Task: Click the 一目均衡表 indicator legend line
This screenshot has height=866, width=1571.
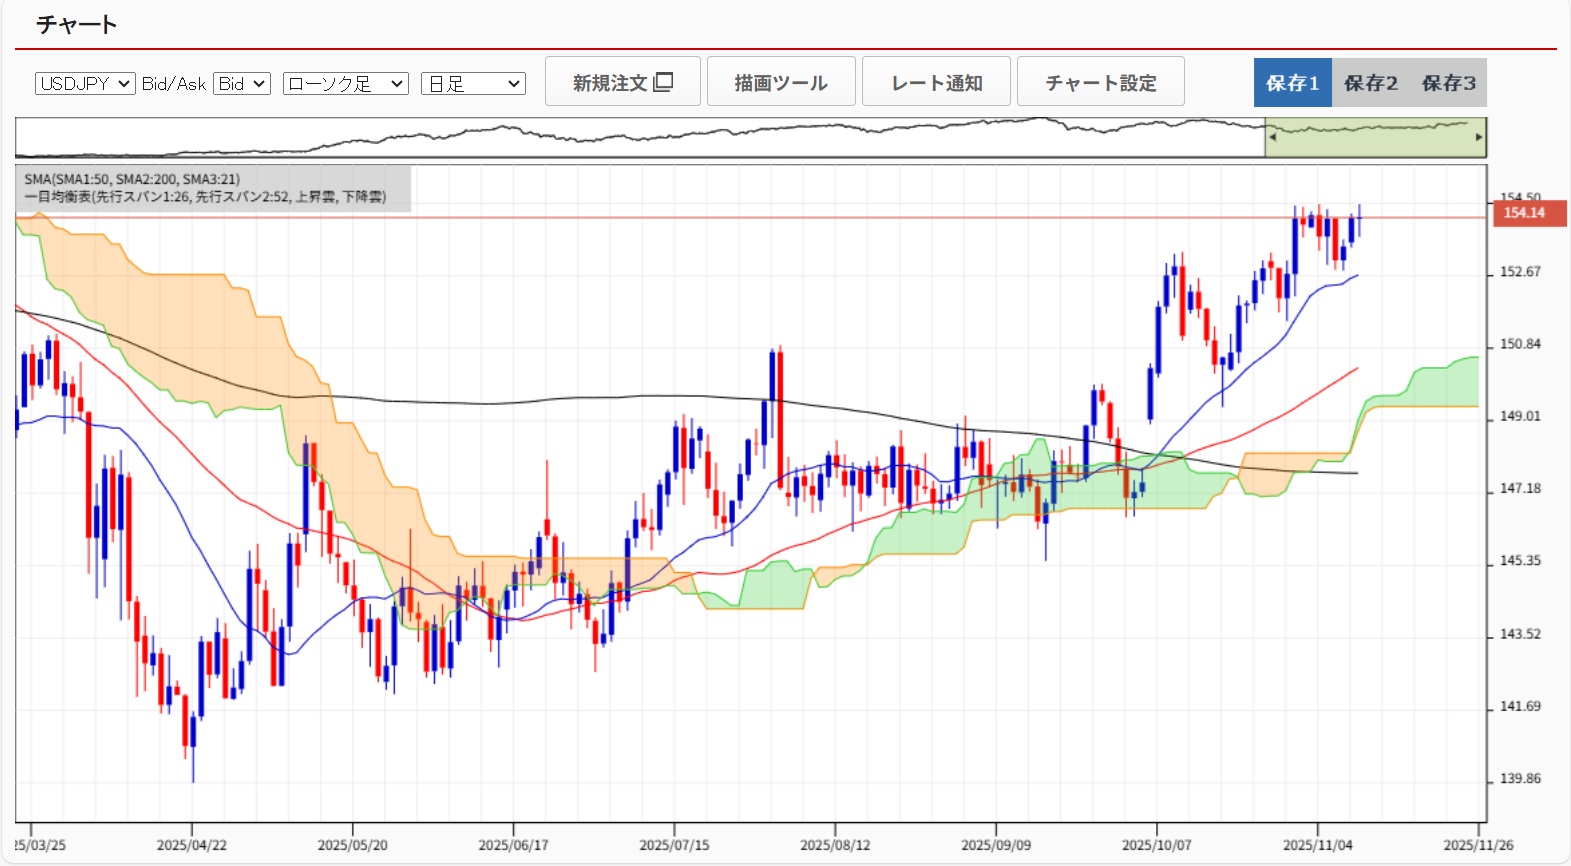Action: click(205, 197)
